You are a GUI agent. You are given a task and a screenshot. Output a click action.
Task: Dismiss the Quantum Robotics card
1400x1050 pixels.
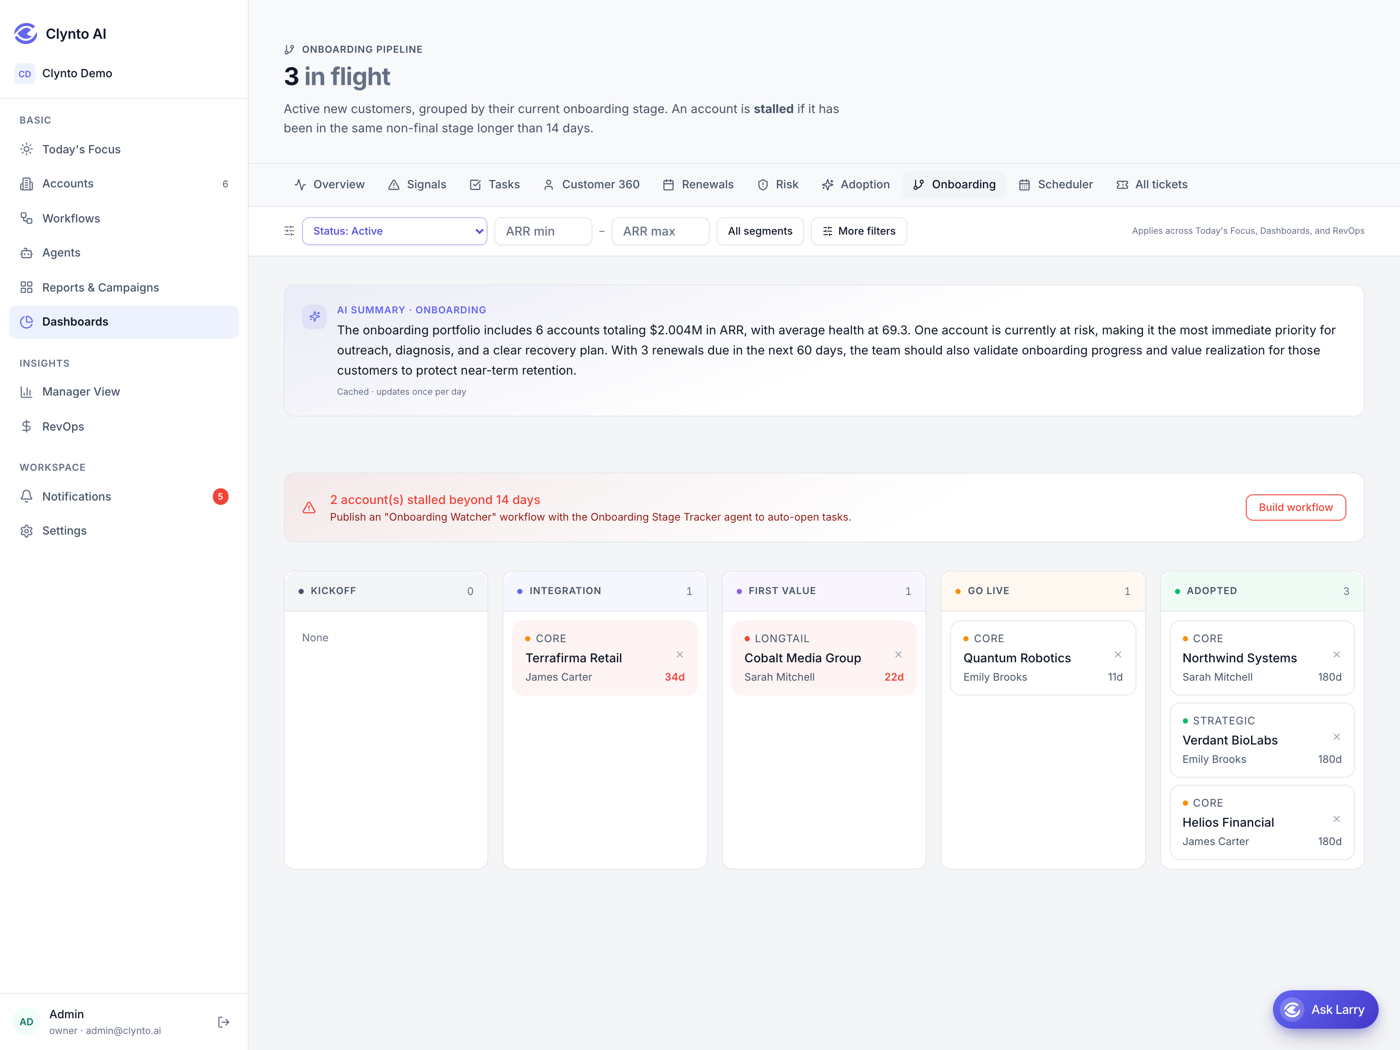(1118, 655)
